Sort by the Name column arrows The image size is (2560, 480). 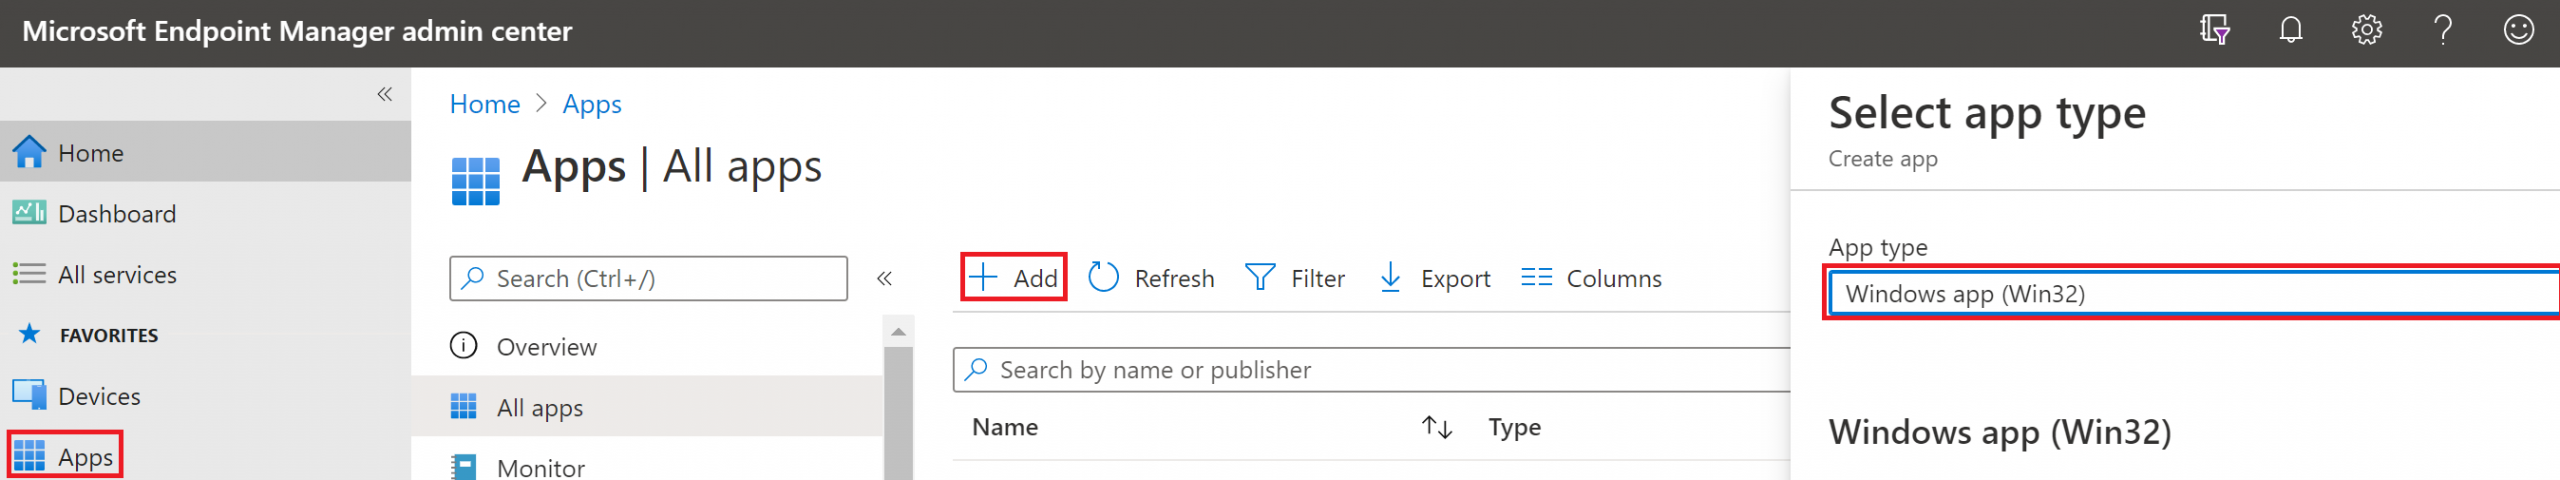1437,427
